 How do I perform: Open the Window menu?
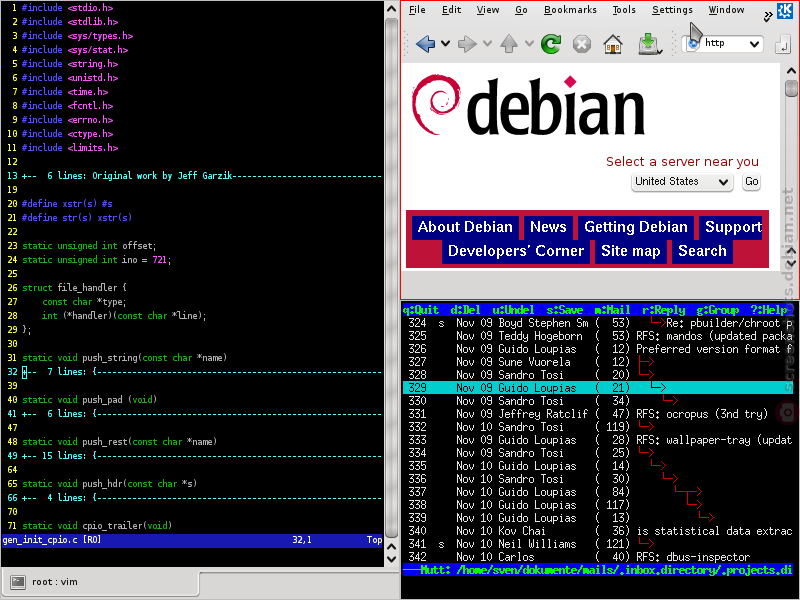coord(727,10)
